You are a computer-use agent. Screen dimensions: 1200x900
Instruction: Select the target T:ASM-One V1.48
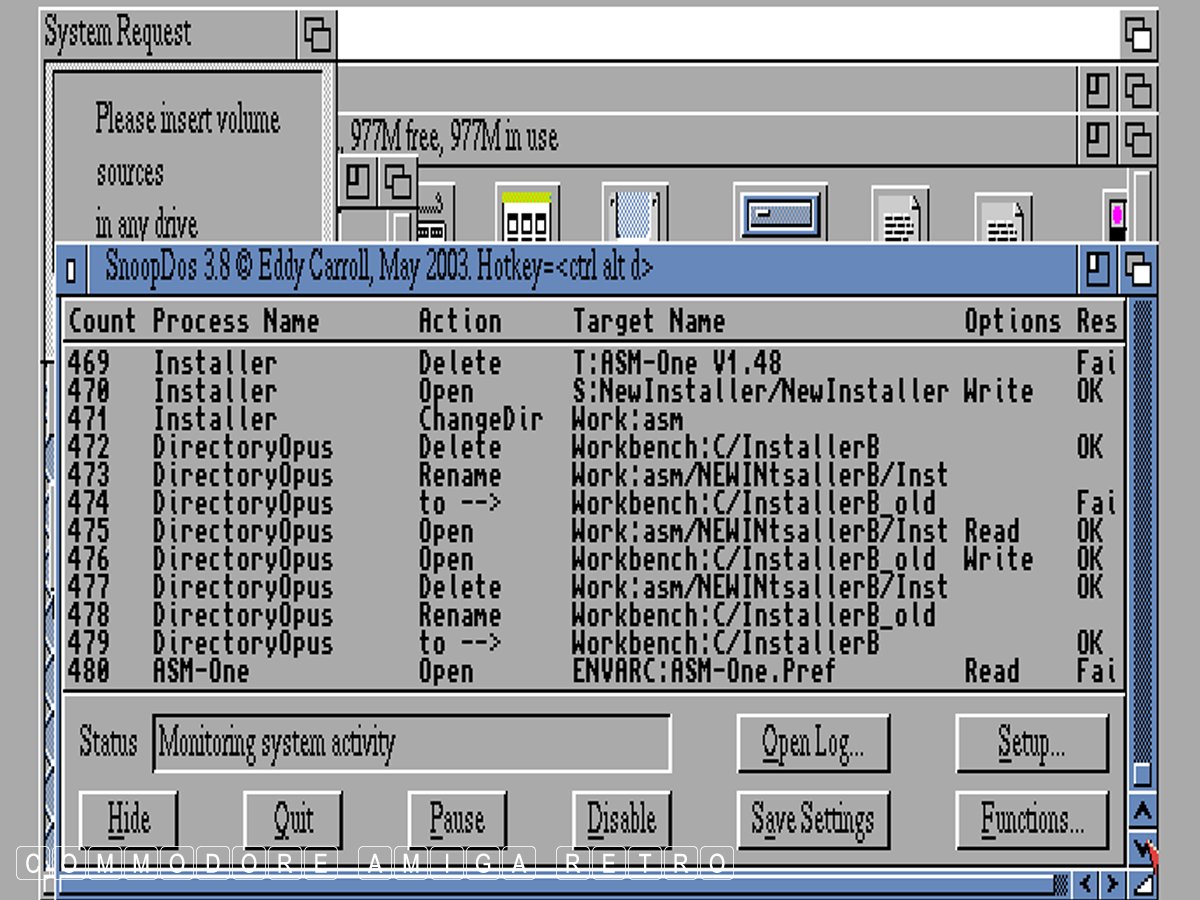click(677, 363)
